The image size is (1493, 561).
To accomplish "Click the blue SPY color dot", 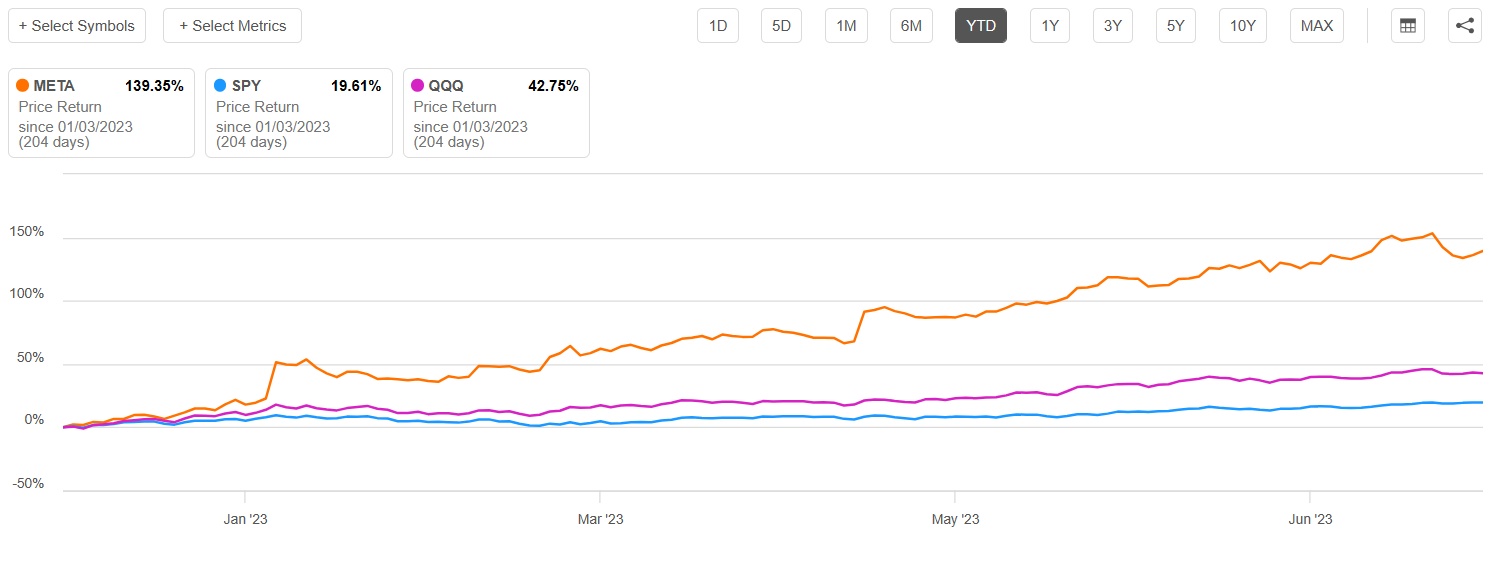I will click(220, 86).
